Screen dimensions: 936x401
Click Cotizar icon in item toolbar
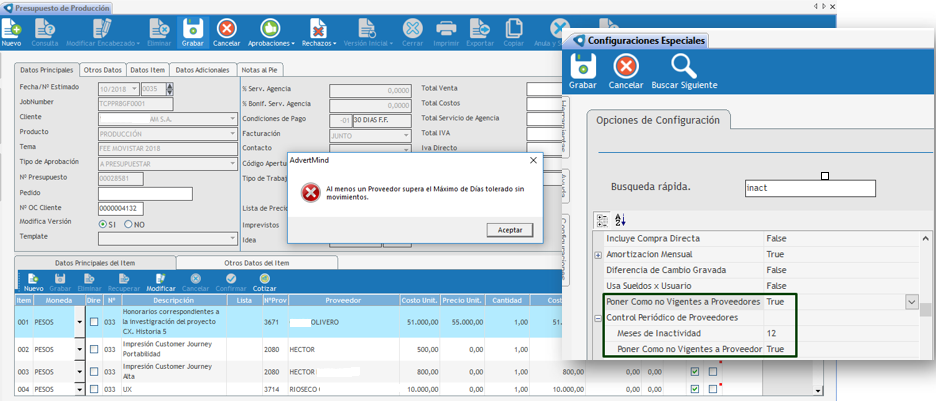pyautogui.click(x=266, y=281)
